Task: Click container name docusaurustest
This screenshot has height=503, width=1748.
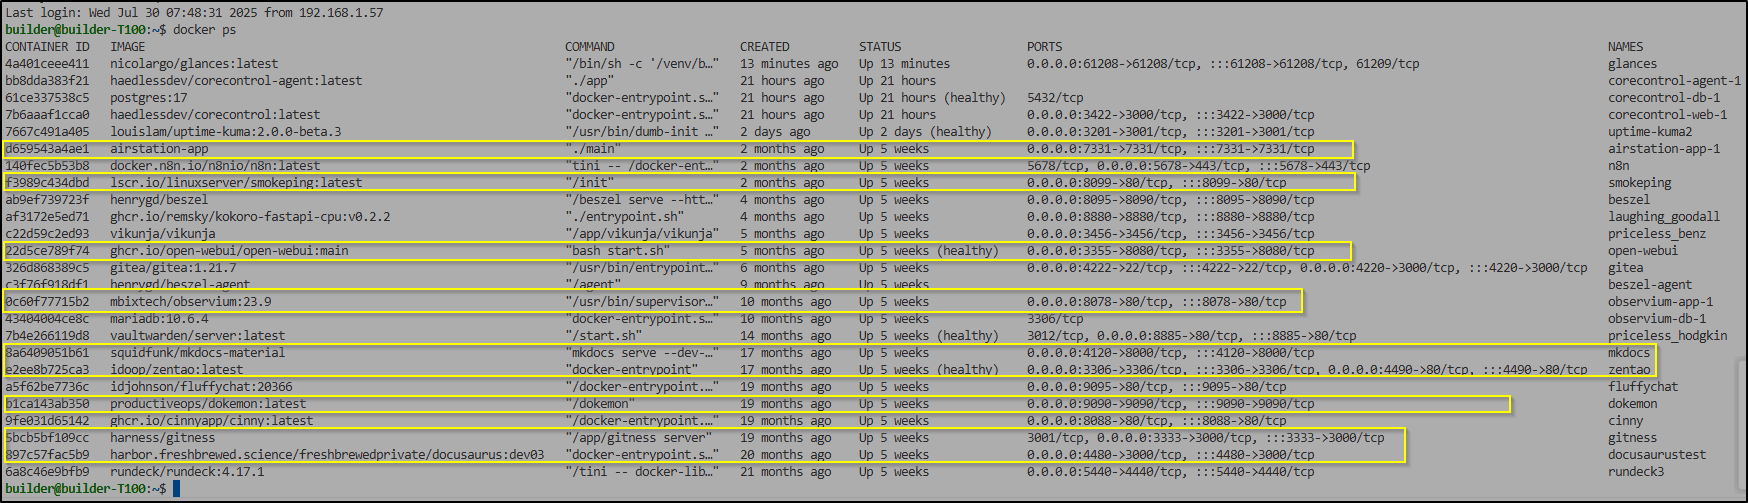Action: (x=1657, y=455)
